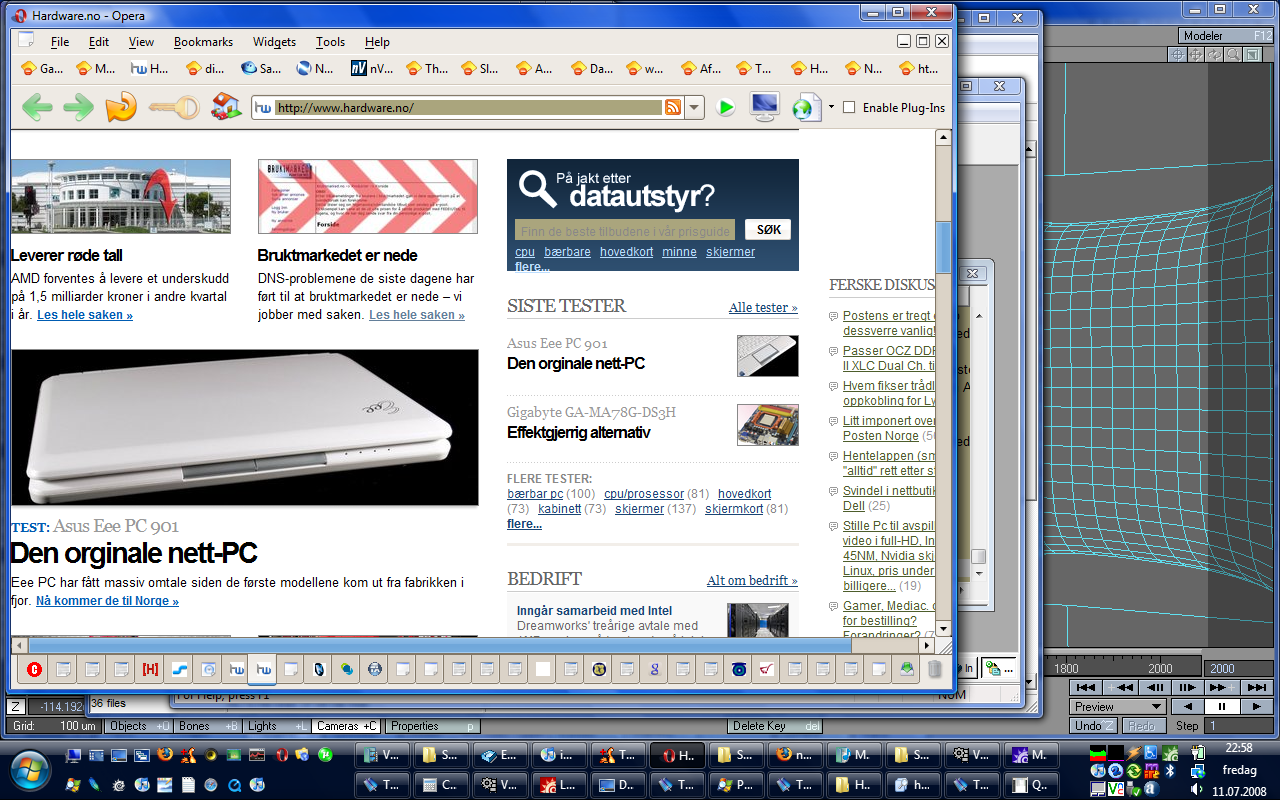
Task: Go forward with the green Forward arrow
Action: [x=78, y=106]
